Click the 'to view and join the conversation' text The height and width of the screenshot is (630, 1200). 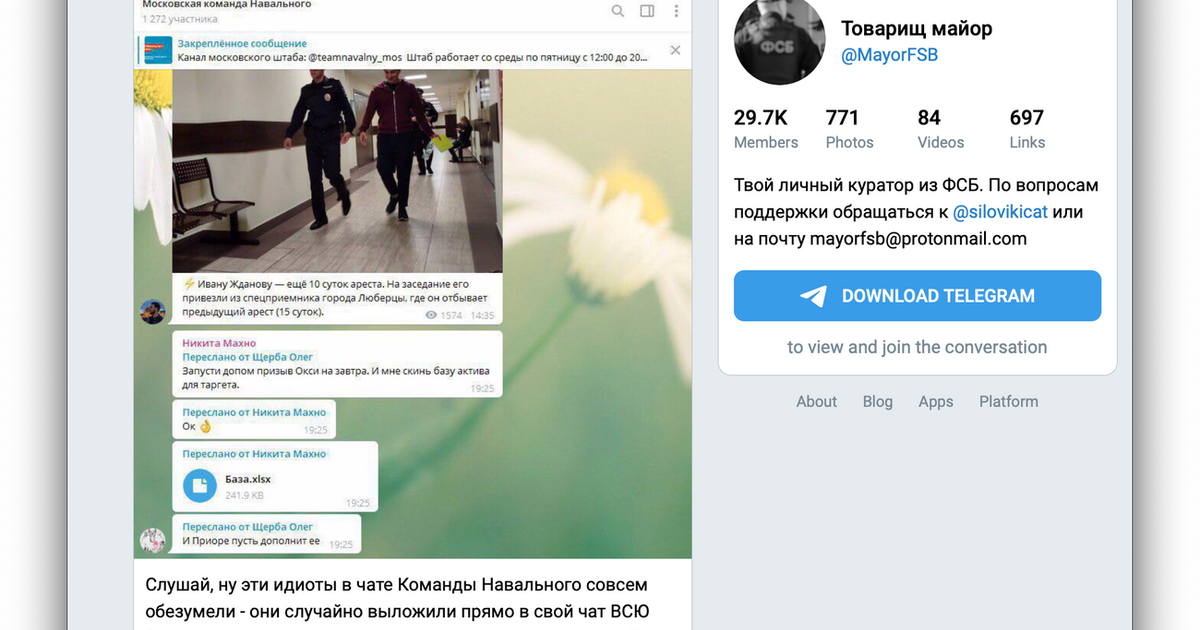(917, 347)
